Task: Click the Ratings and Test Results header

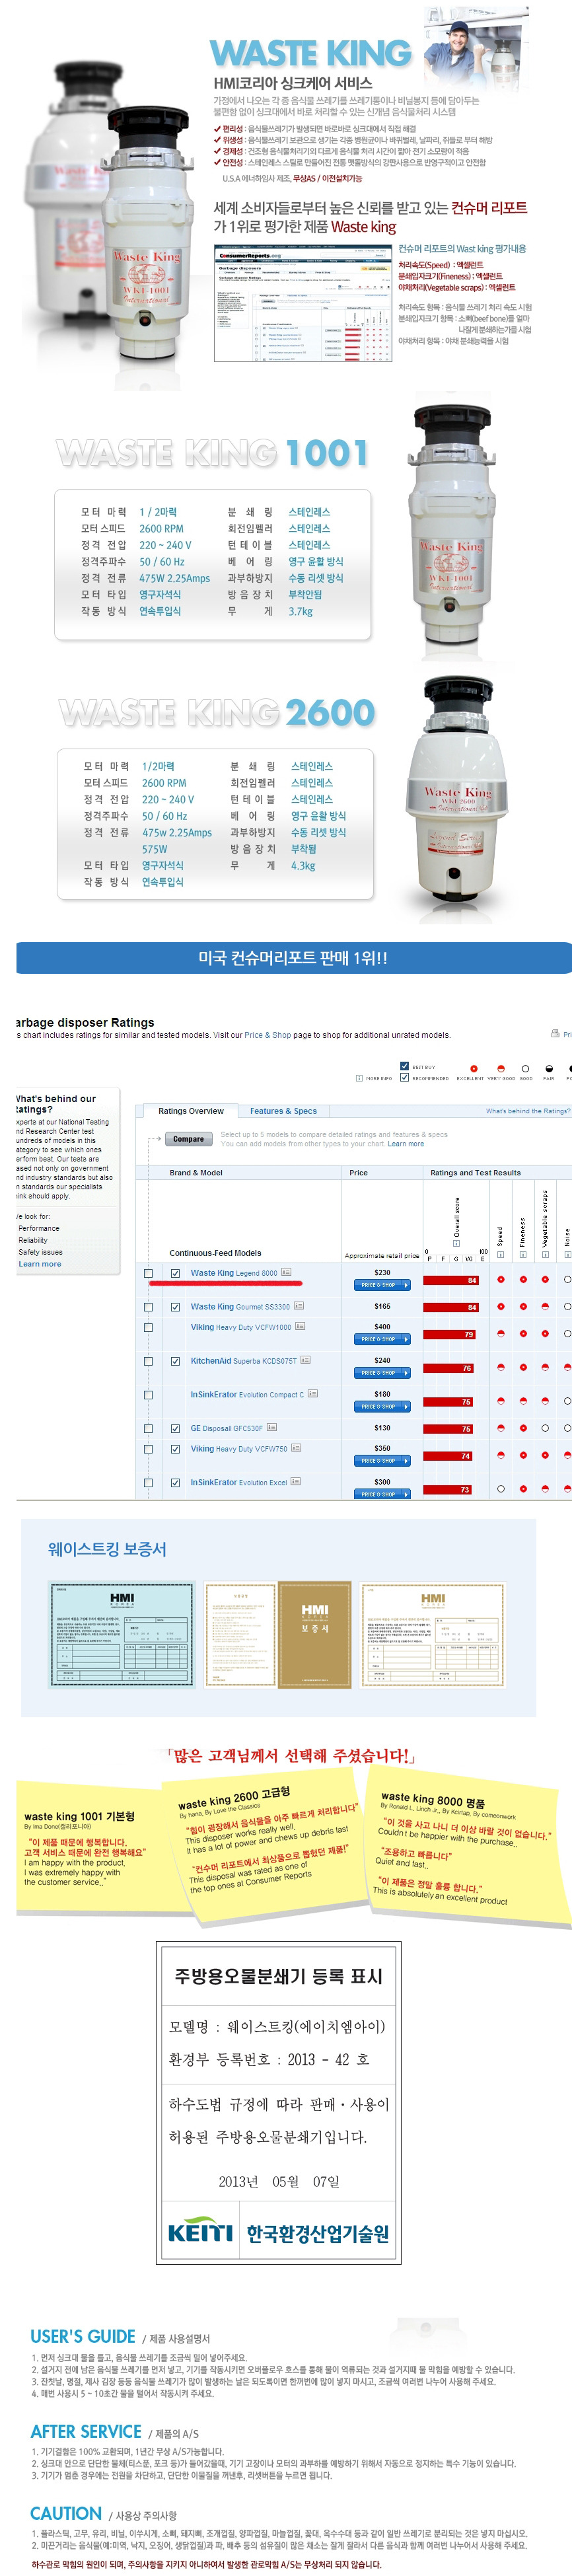Action: tap(475, 1172)
